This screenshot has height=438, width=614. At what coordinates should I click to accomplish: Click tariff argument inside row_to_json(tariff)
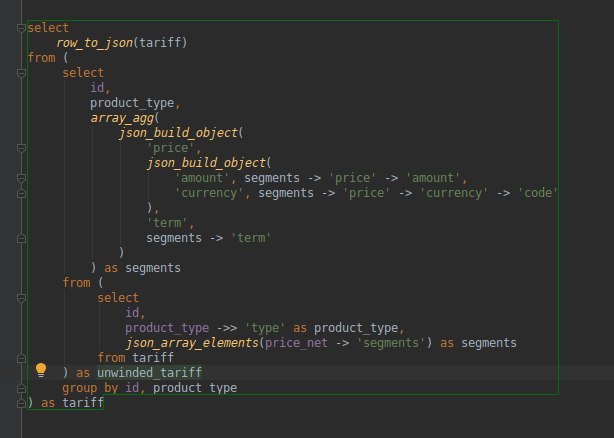(x=160, y=42)
